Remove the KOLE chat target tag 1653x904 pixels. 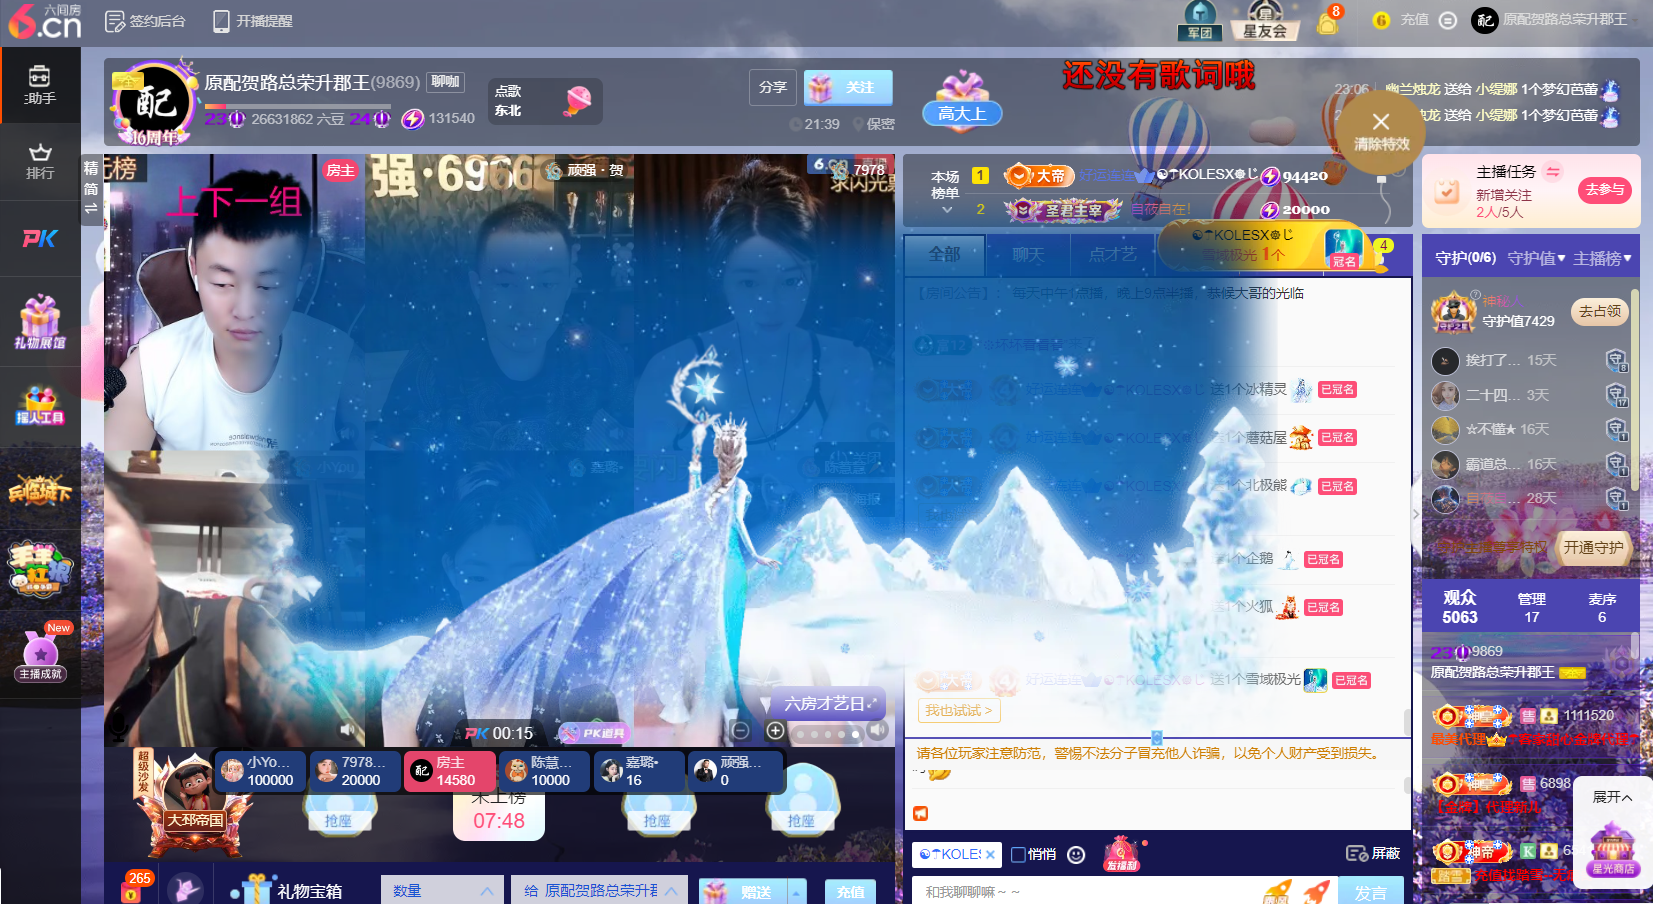click(990, 854)
